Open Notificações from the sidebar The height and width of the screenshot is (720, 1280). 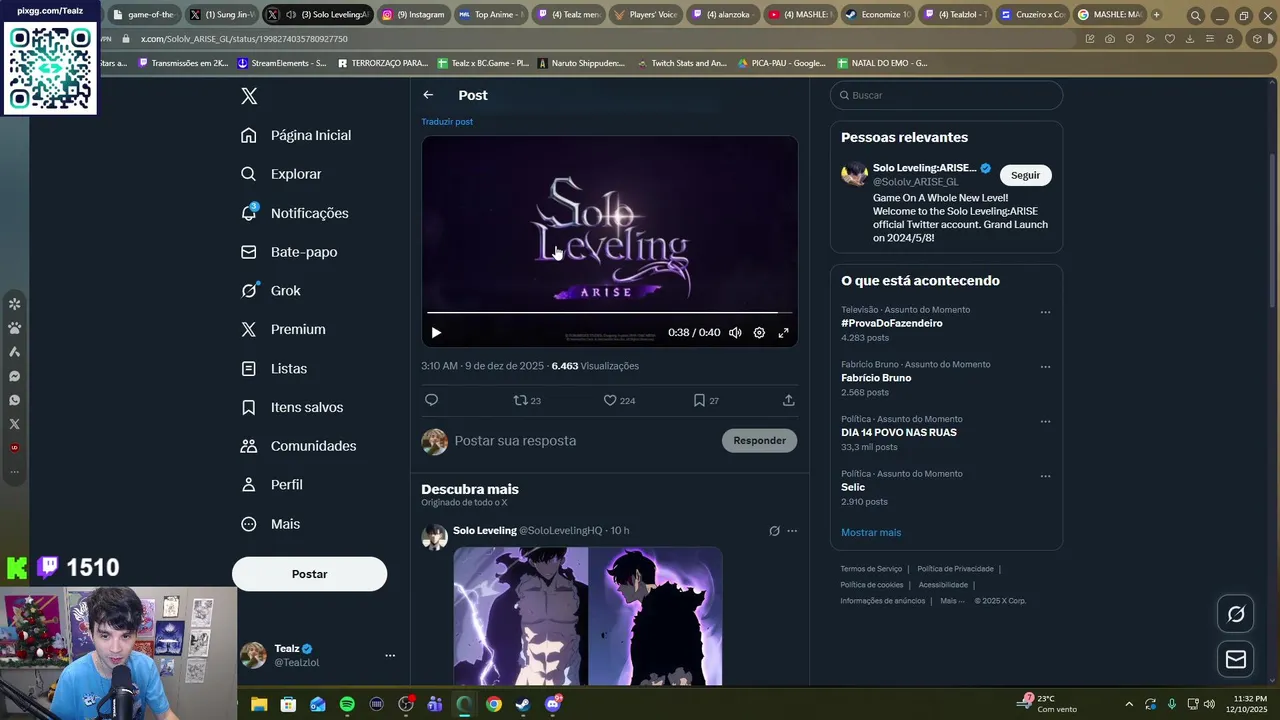[x=295, y=213]
